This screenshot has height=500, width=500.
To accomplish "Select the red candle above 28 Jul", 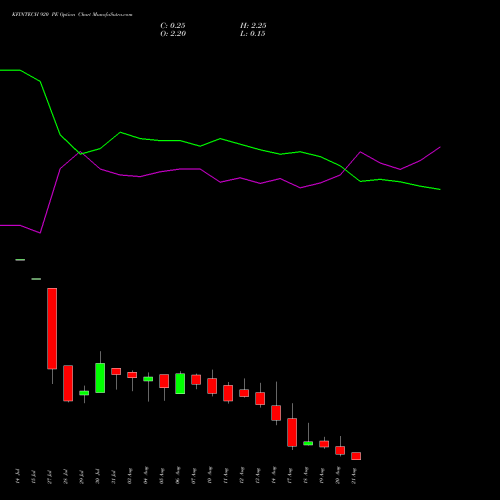I will (x=68, y=383).
